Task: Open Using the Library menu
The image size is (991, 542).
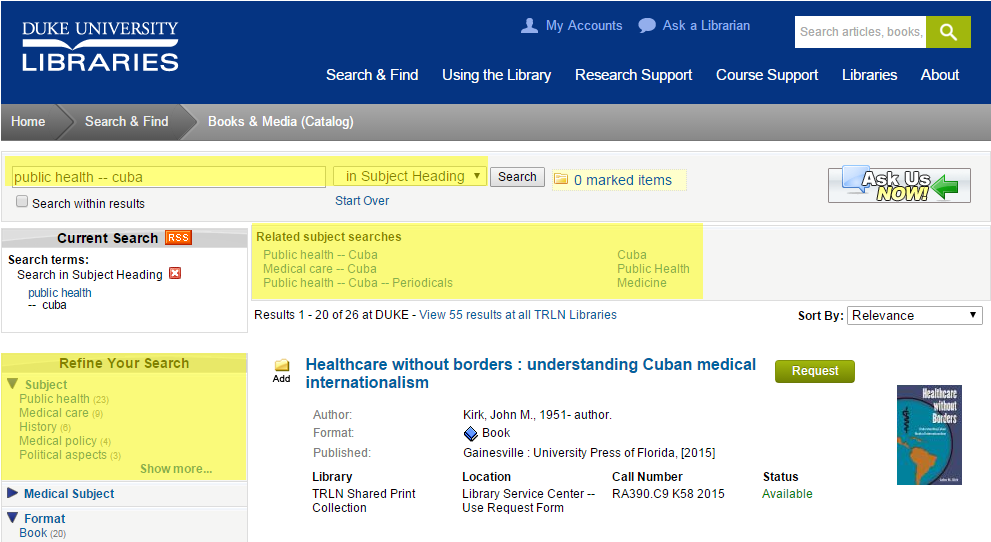Action: point(497,75)
